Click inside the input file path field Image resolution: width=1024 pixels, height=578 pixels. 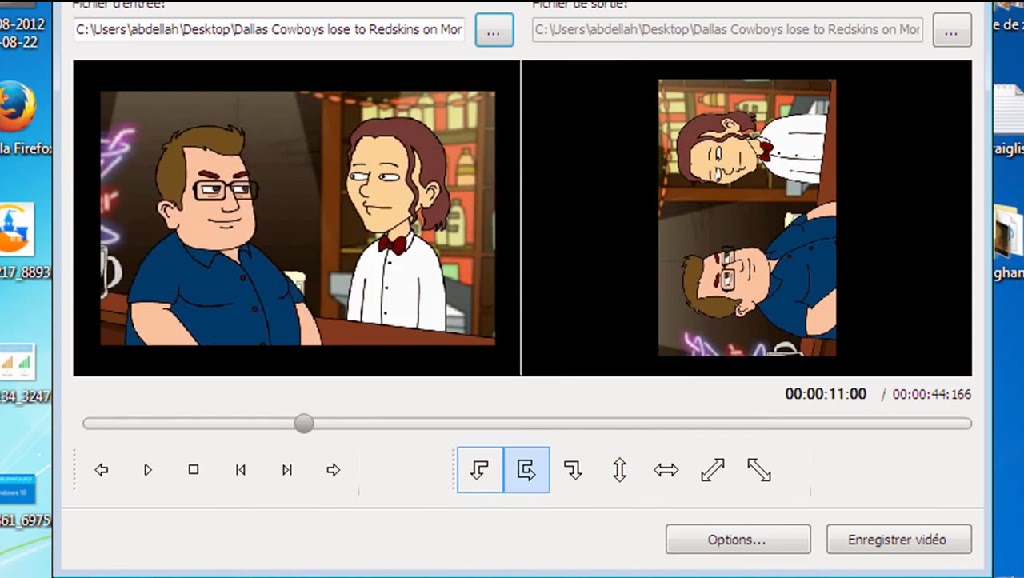click(269, 30)
